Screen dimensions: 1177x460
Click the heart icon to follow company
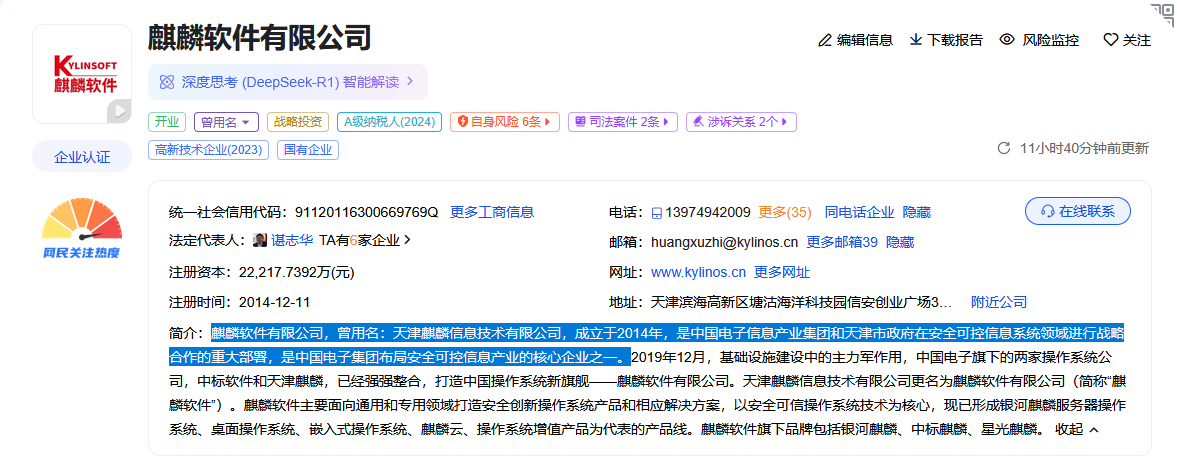(1111, 41)
